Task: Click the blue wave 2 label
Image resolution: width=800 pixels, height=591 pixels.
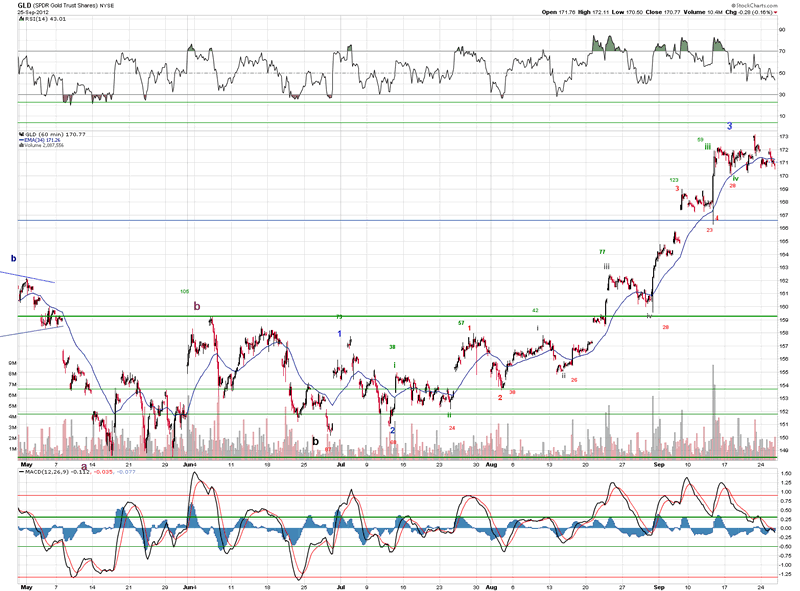Action: [x=393, y=430]
